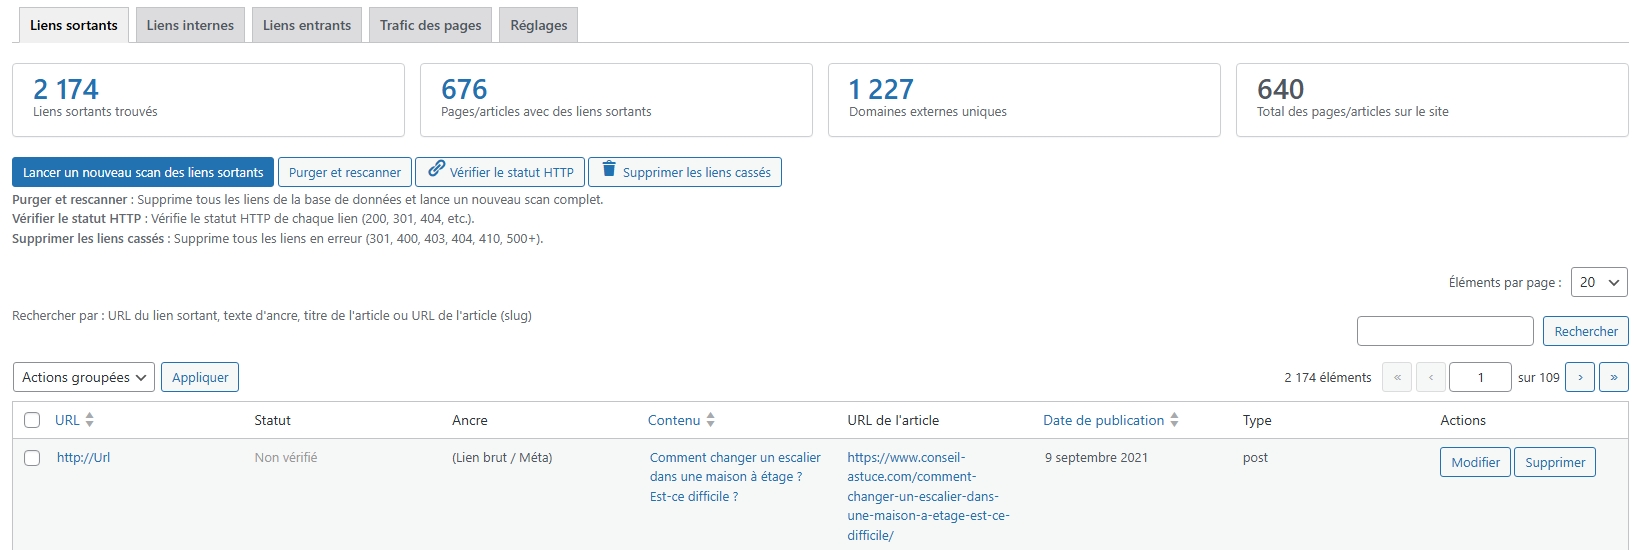This screenshot has width=1649, height=550.
Task: Click the 2 174 Liens sortants trouvés card
Action: 208,100
